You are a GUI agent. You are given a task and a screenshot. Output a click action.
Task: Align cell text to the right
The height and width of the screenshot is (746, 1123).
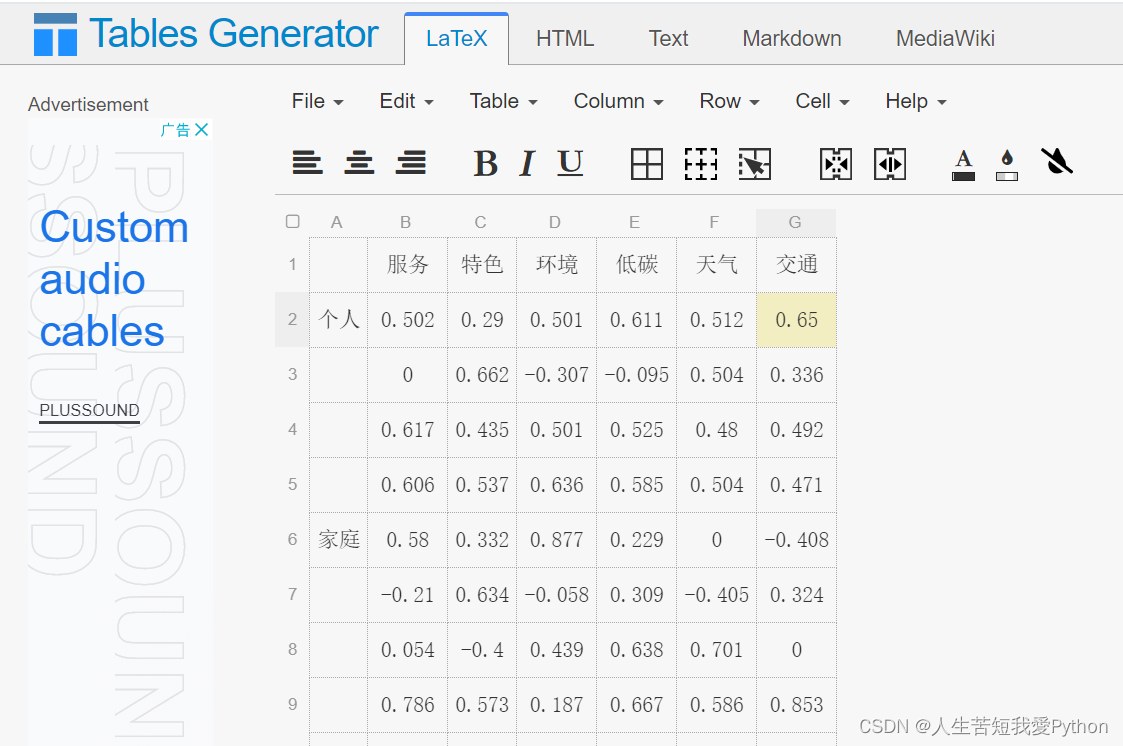pos(411,163)
